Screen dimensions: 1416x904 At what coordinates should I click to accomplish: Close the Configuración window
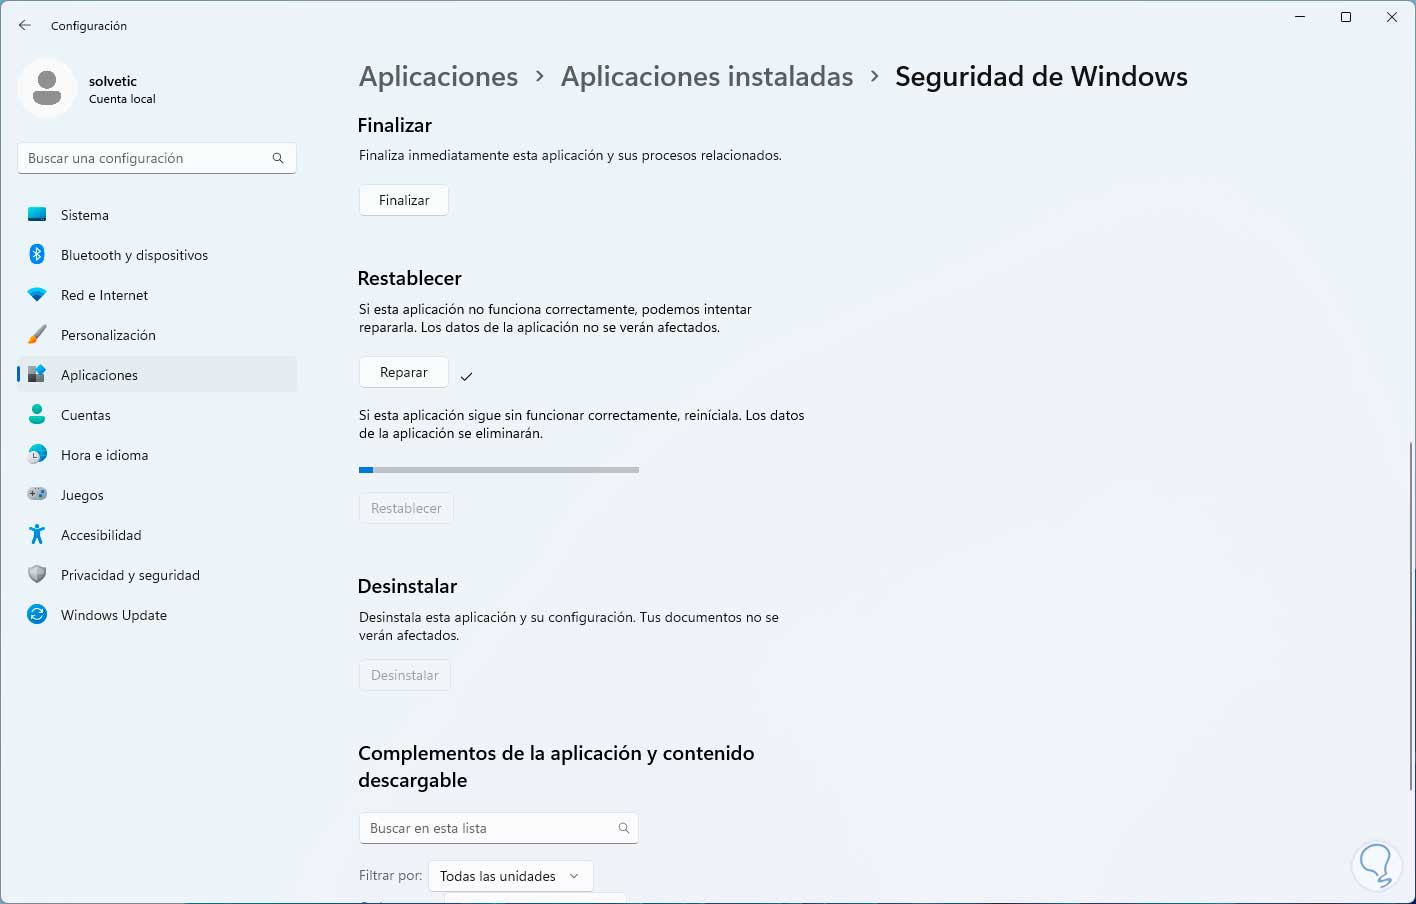[x=1392, y=17]
